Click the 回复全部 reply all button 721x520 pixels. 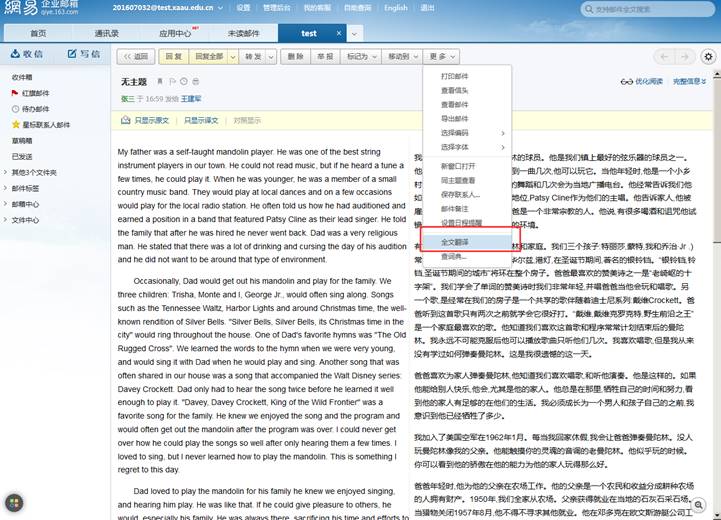209,57
